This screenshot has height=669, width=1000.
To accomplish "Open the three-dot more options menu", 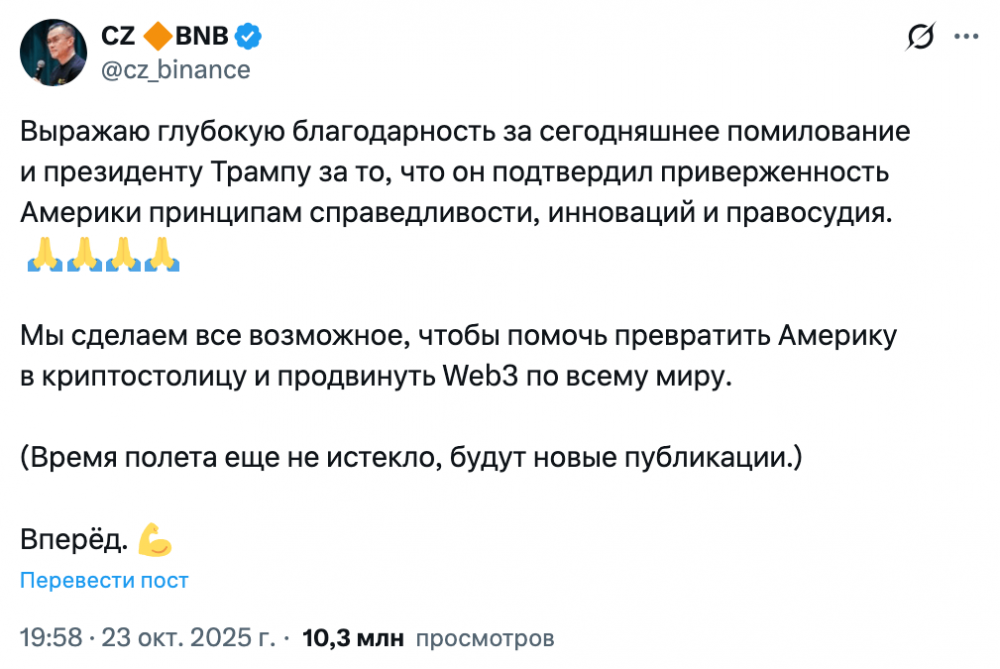I will tap(965, 37).
